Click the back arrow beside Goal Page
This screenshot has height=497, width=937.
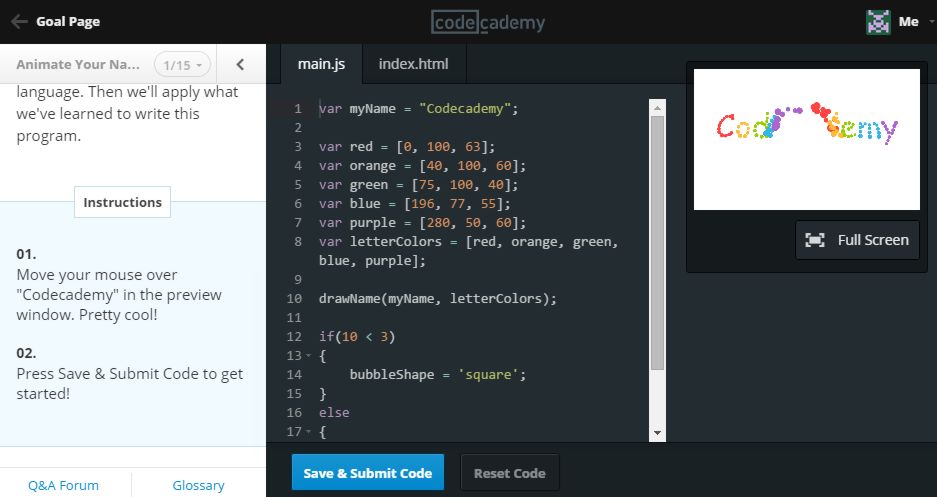(19, 22)
